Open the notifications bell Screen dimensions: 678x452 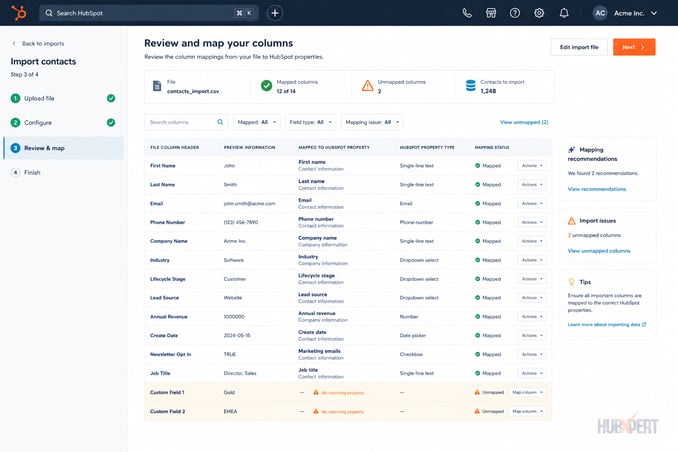point(564,13)
